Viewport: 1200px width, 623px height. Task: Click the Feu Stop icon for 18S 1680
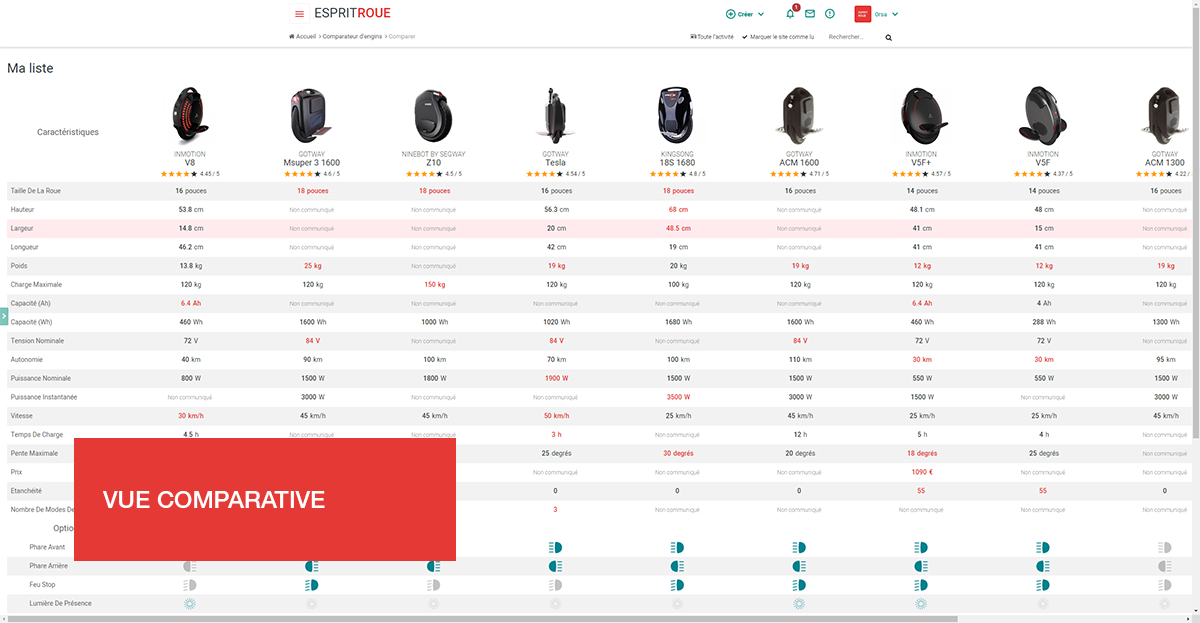click(x=677, y=585)
